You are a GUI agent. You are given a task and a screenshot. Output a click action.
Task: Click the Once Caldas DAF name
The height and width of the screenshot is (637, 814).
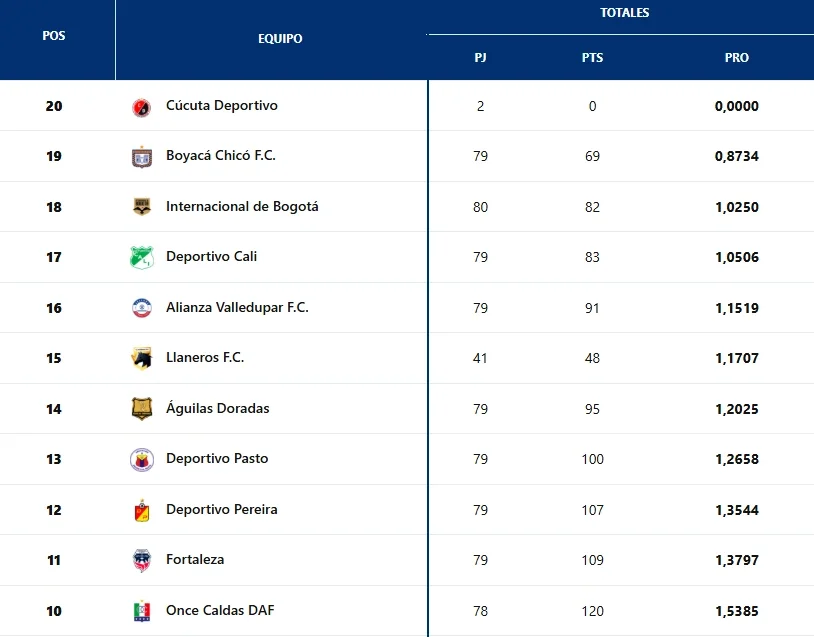(220, 610)
